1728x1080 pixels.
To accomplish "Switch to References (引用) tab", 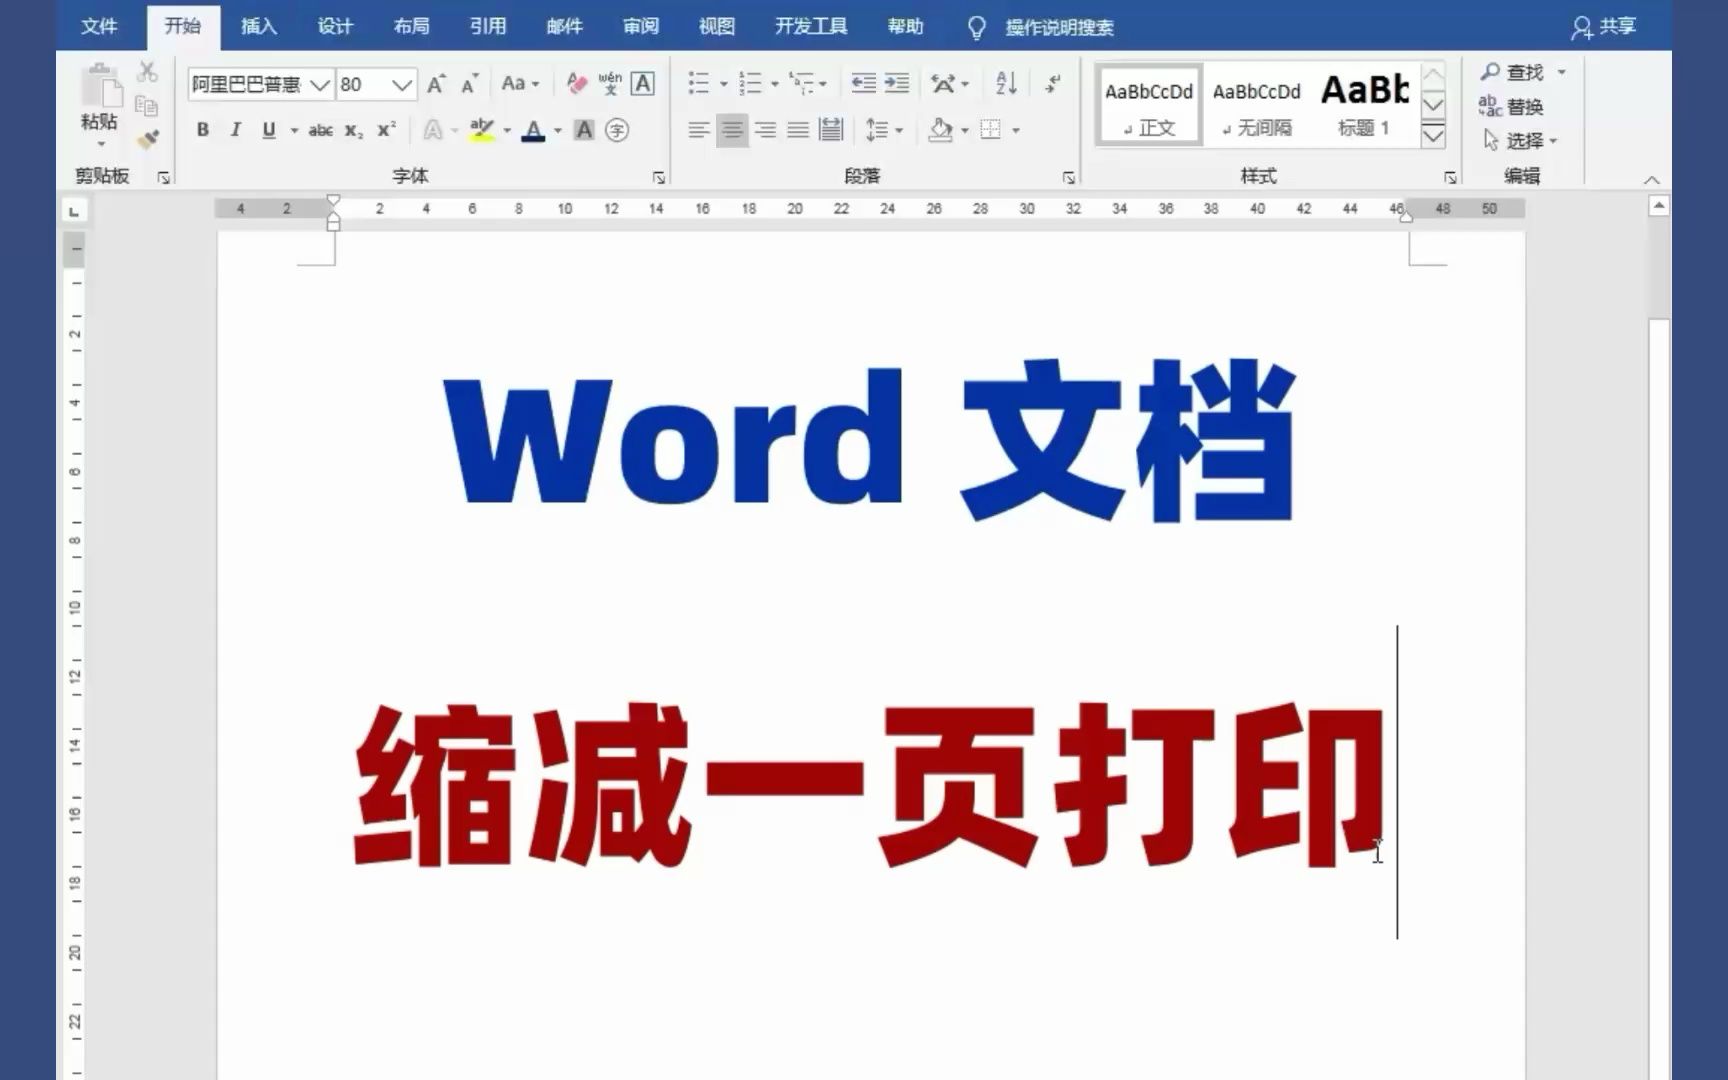I will [488, 26].
